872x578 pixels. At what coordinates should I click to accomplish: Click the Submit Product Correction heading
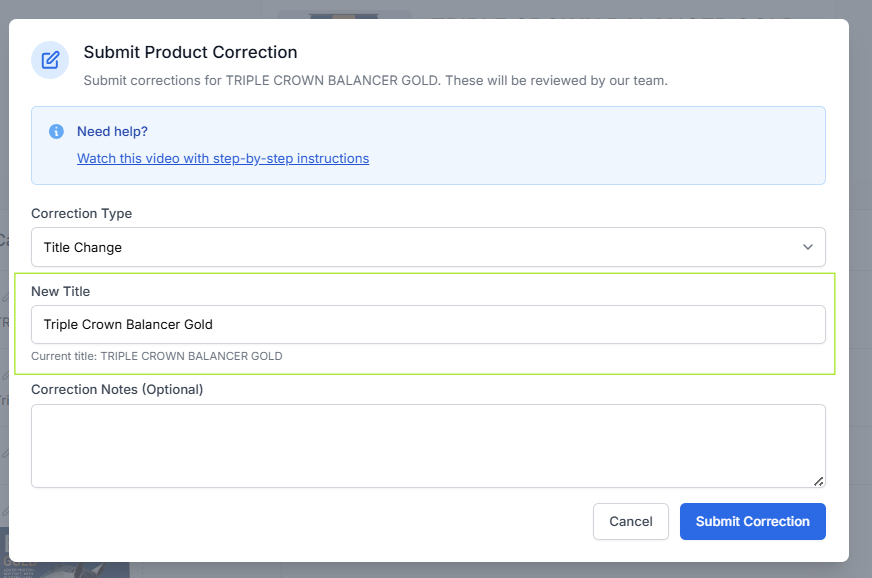[x=190, y=52]
